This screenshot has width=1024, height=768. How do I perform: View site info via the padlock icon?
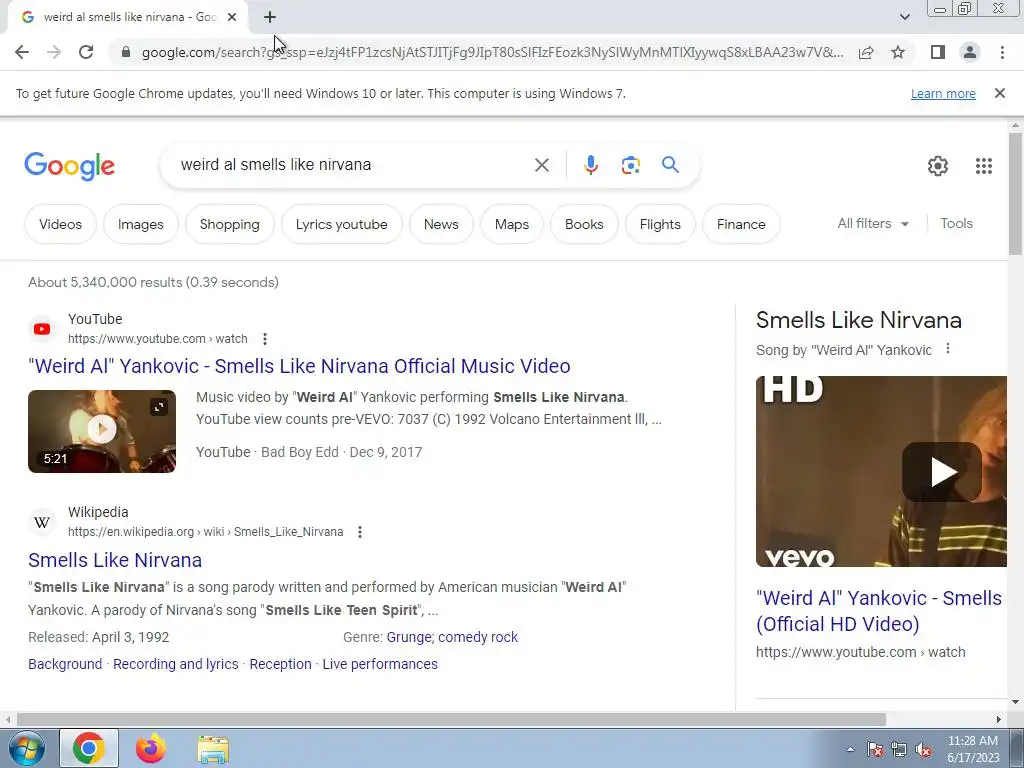[126, 52]
